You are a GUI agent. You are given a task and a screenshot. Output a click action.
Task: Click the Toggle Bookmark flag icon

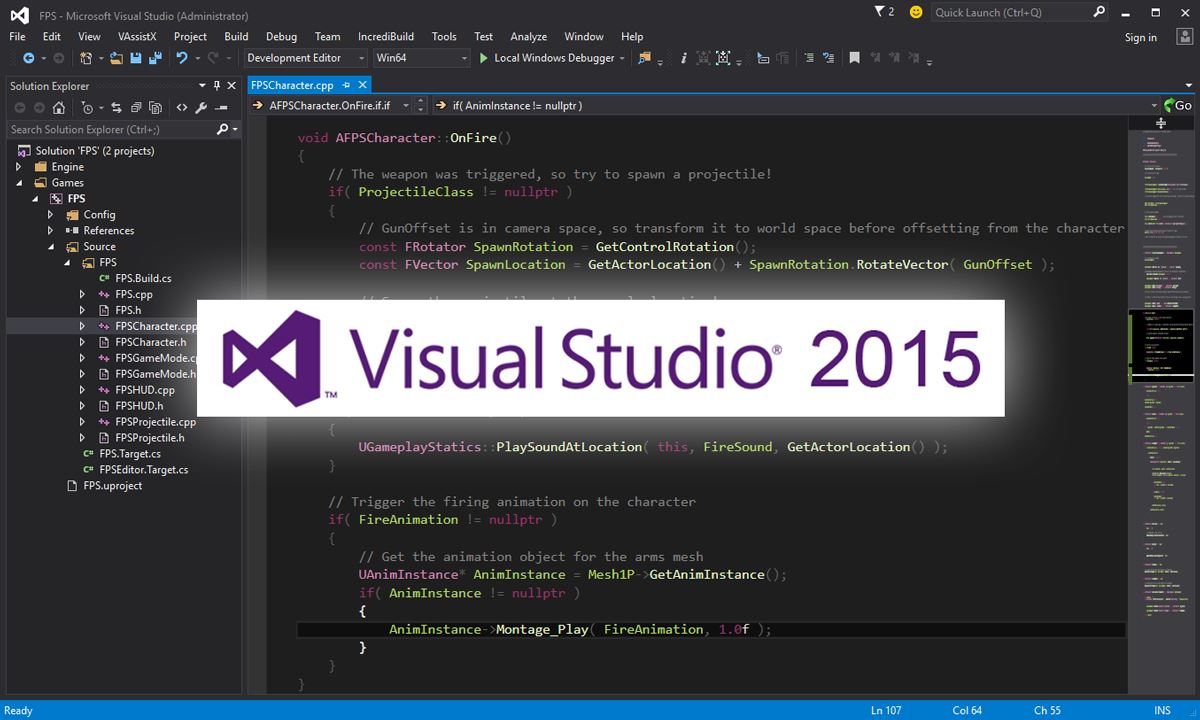854,59
